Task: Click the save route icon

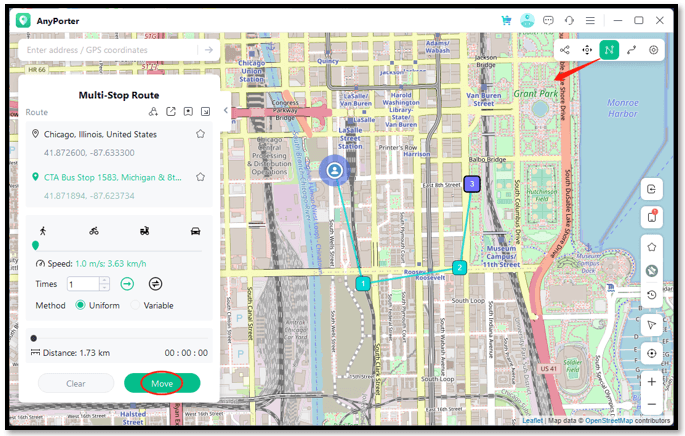Action: point(188,112)
